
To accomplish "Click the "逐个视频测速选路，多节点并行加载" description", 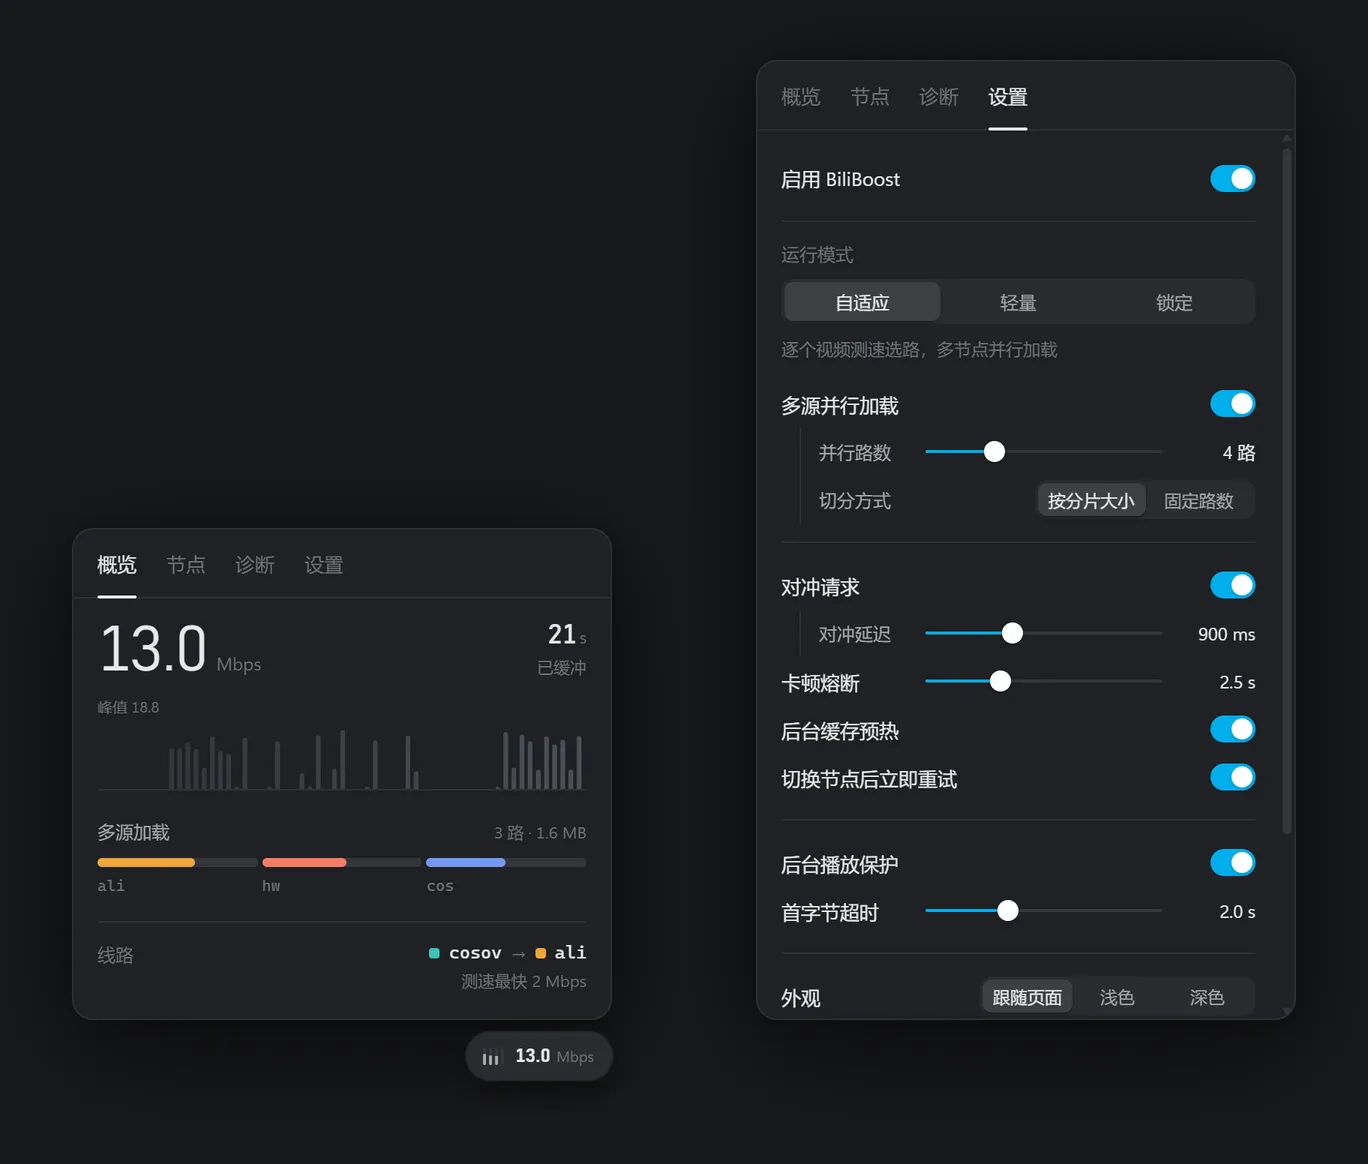I will click(x=919, y=350).
